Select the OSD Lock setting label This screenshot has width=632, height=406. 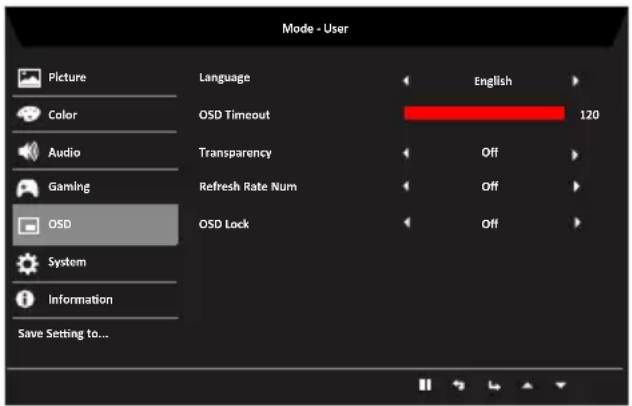[224, 224]
